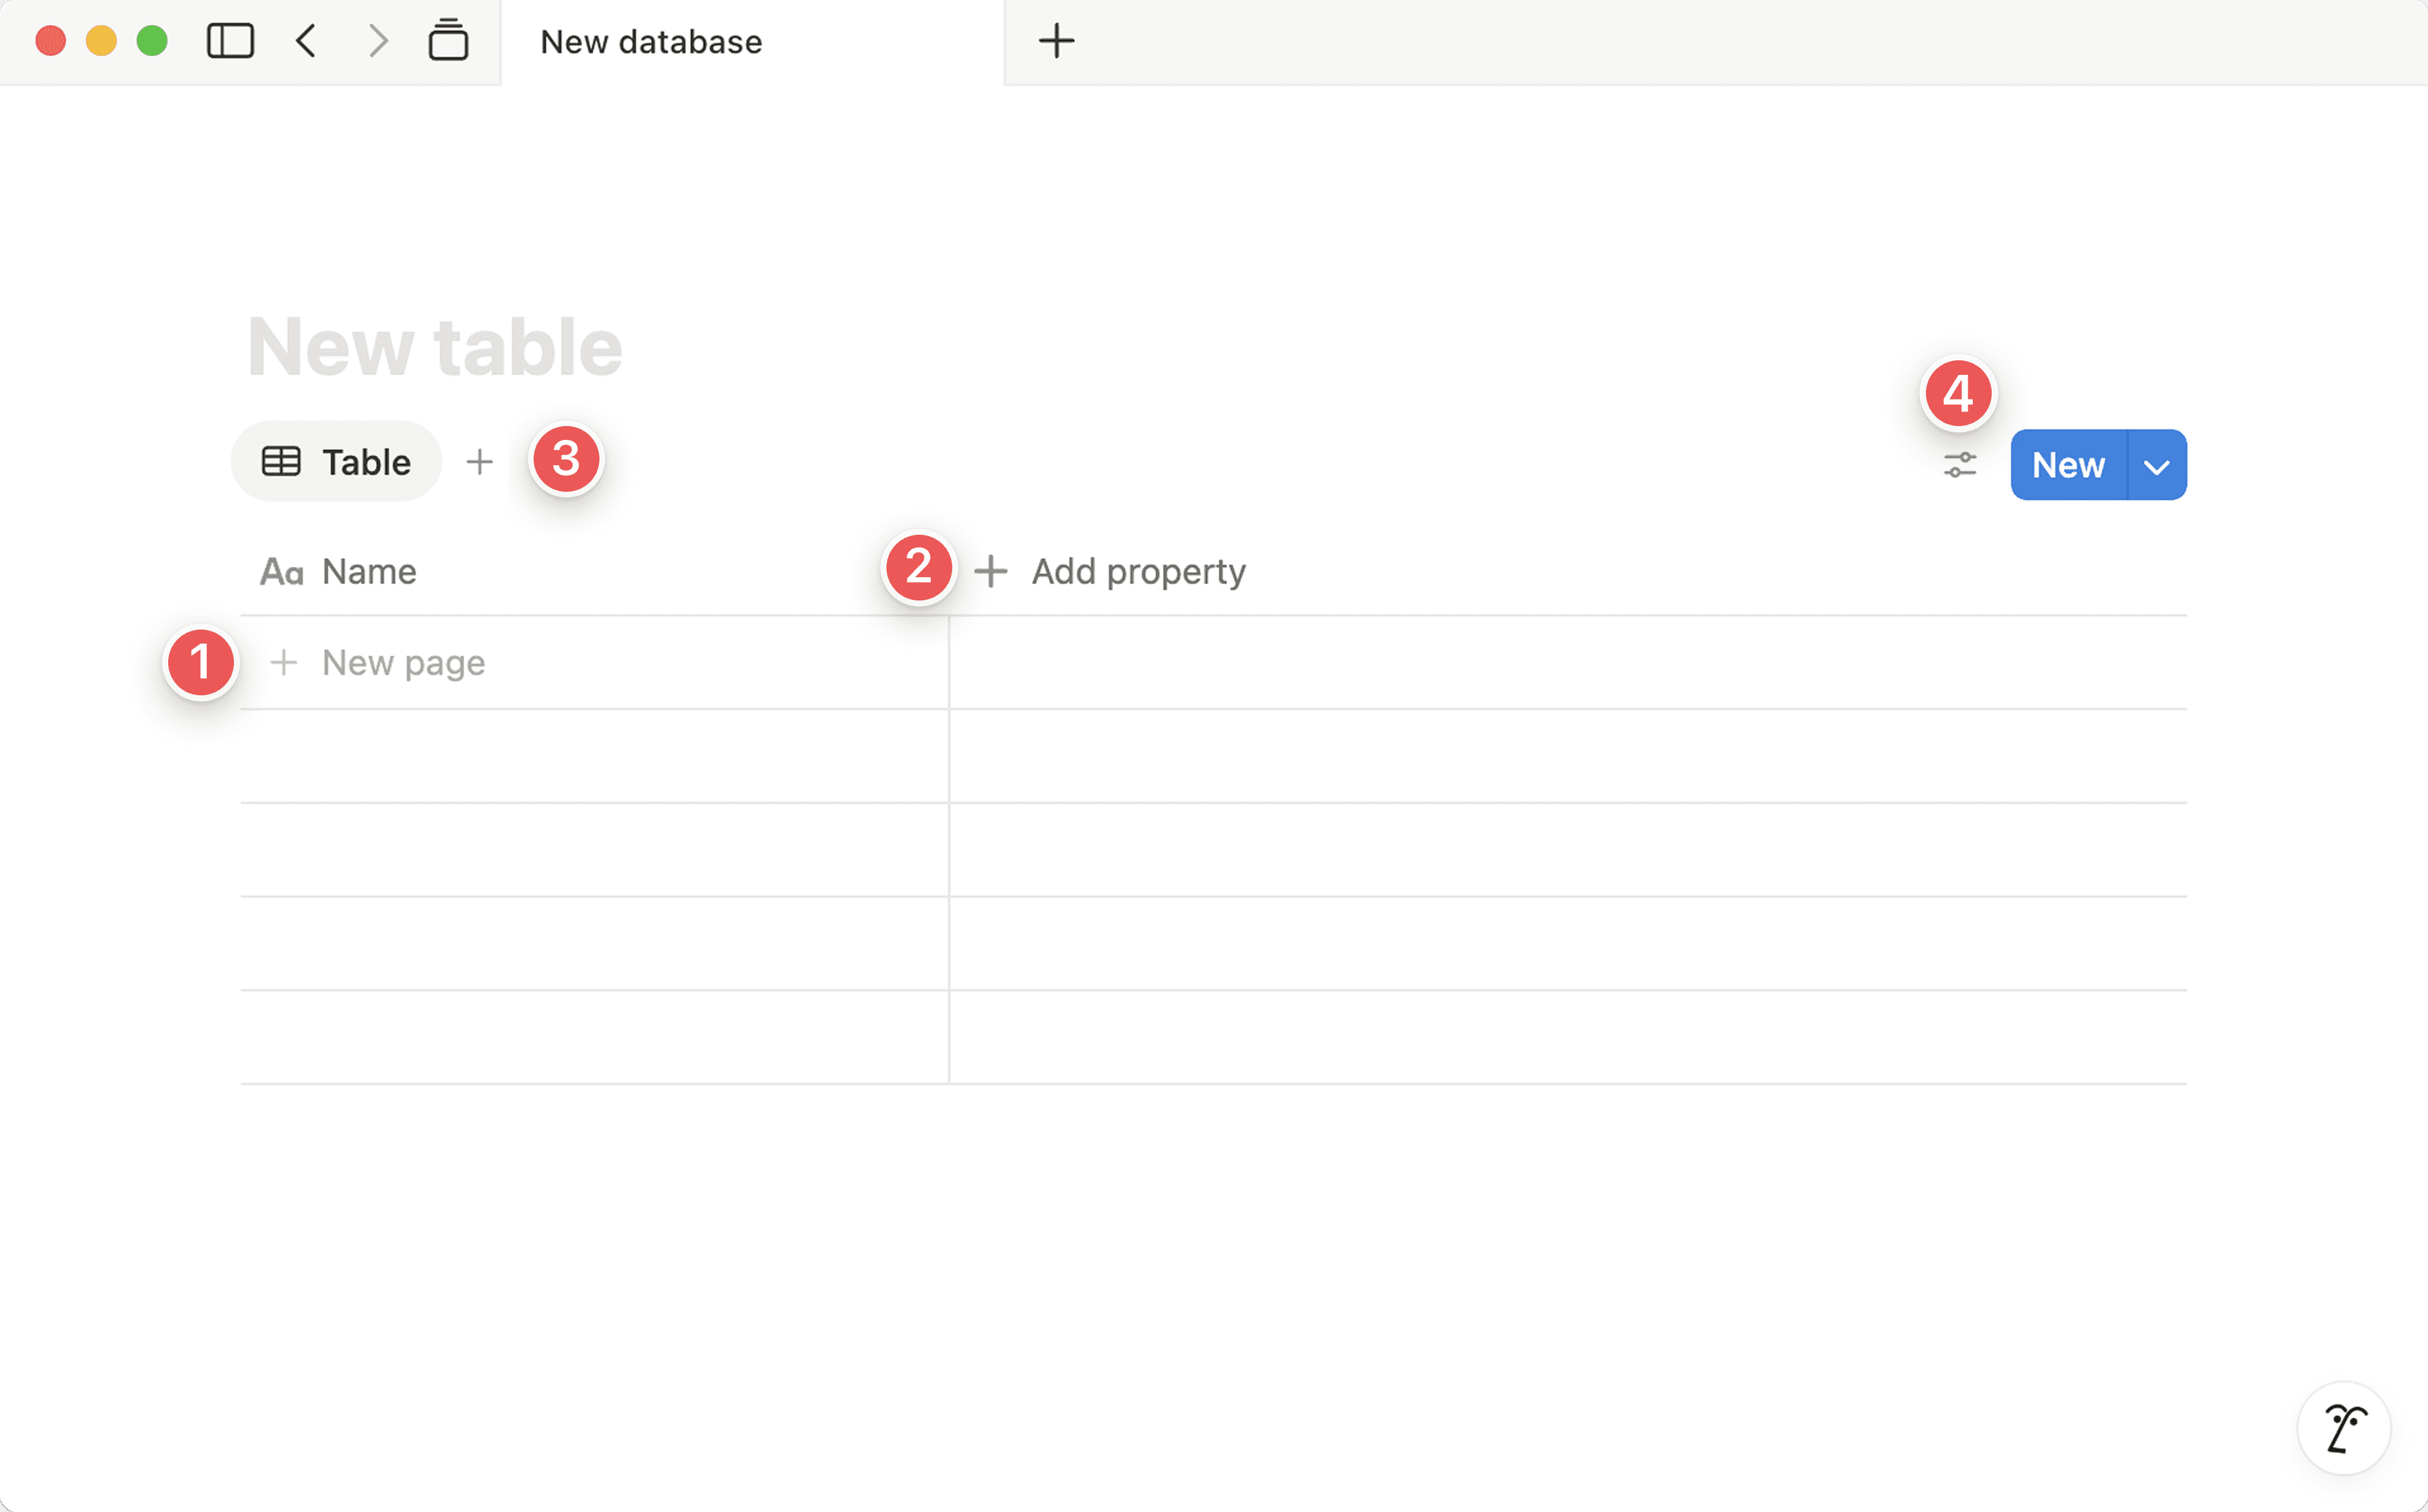The width and height of the screenshot is (2428, 1512).
Task: Click the plus icon next to New page
Action: [x=285, y=662]
